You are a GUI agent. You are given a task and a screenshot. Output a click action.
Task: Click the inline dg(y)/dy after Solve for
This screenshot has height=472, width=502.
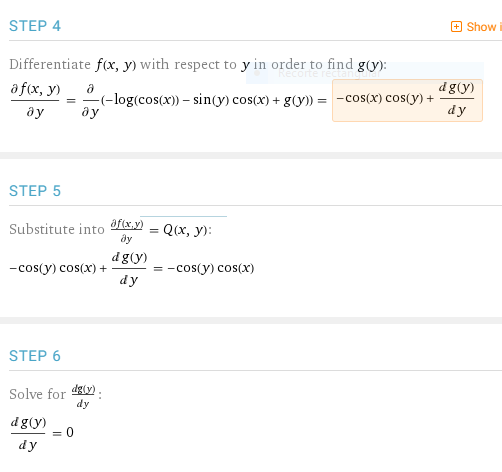click(x=84, y=396)
